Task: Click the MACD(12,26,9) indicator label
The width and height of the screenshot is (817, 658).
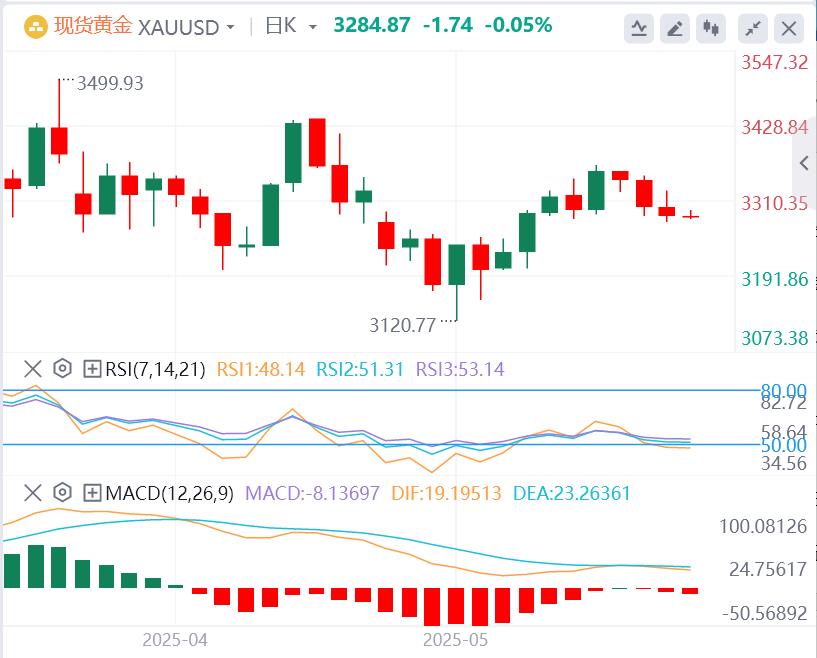Action: click(x=169, y=492)
